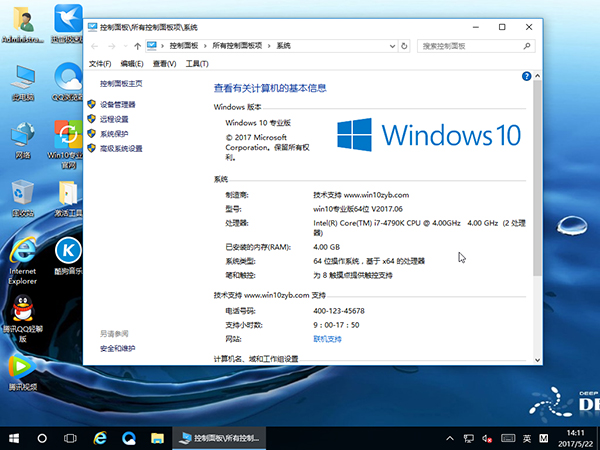The width and height of the screenshot is (600, 450).
Task: Open the 工具(T) menu
Action: click(195, 64)
